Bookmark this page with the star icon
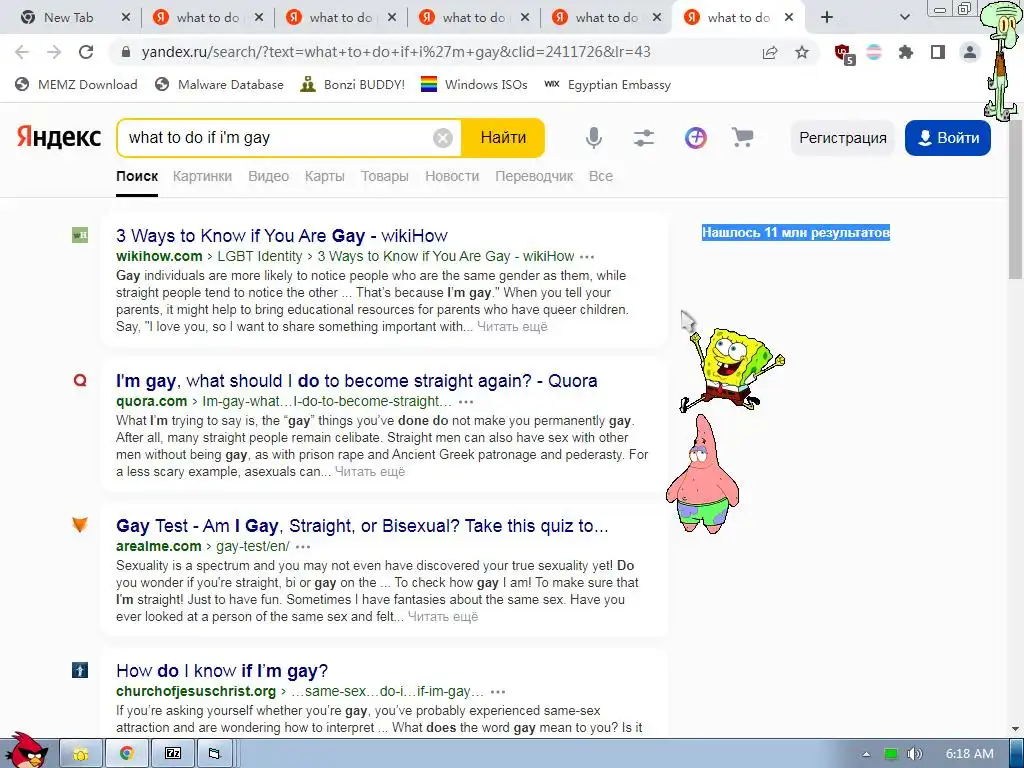Image resolution: width=1024 pixels, height=768 pixels. tap(802, 52)
